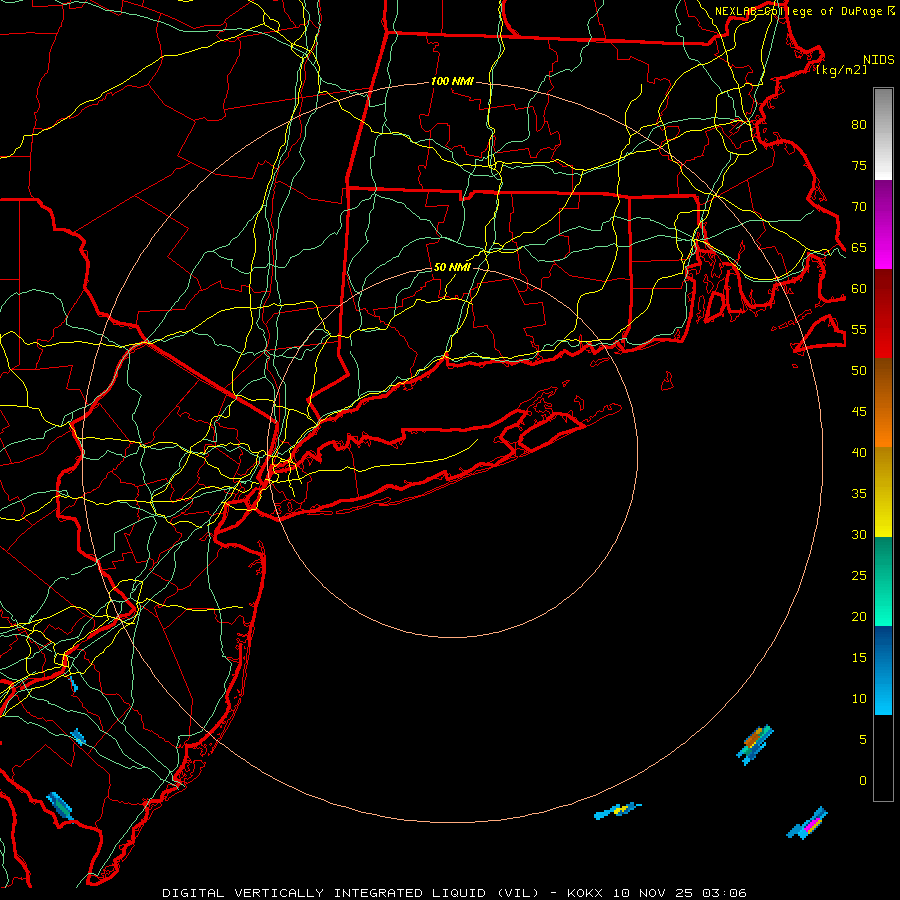Click the NEXLAB-College of DuPage credit text
This screenshot has height=900, width=900.
click(x=799, y=11)
